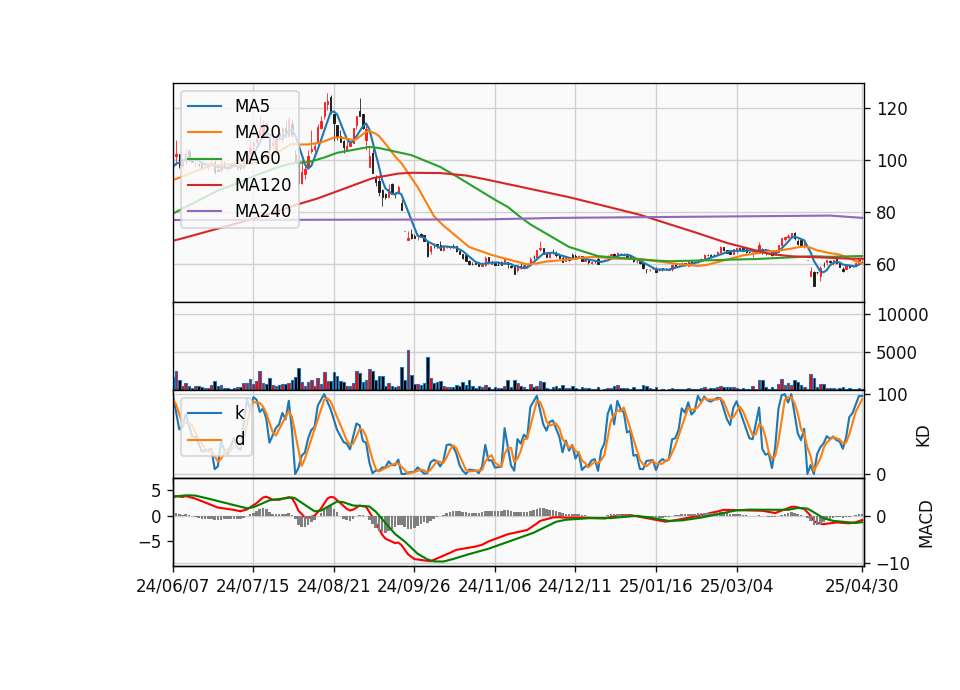
Task: Click the 25/04/30 date axis label
Action: coord(862,586)
